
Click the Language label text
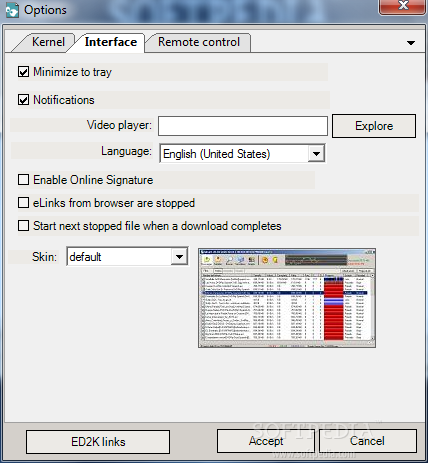coord(126,151)
